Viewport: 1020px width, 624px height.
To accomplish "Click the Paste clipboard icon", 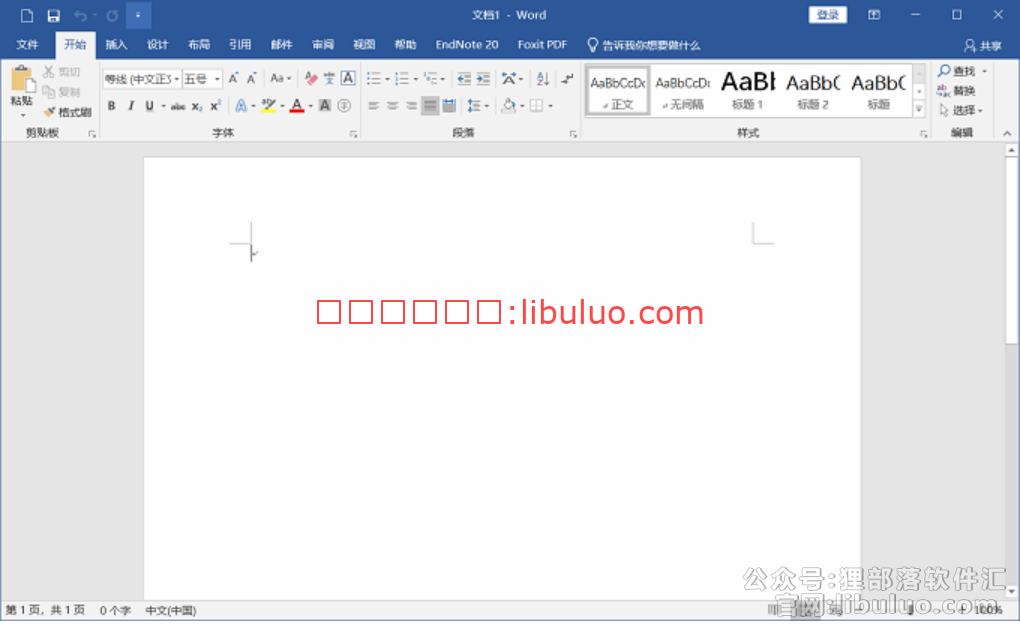I will 22,80.
